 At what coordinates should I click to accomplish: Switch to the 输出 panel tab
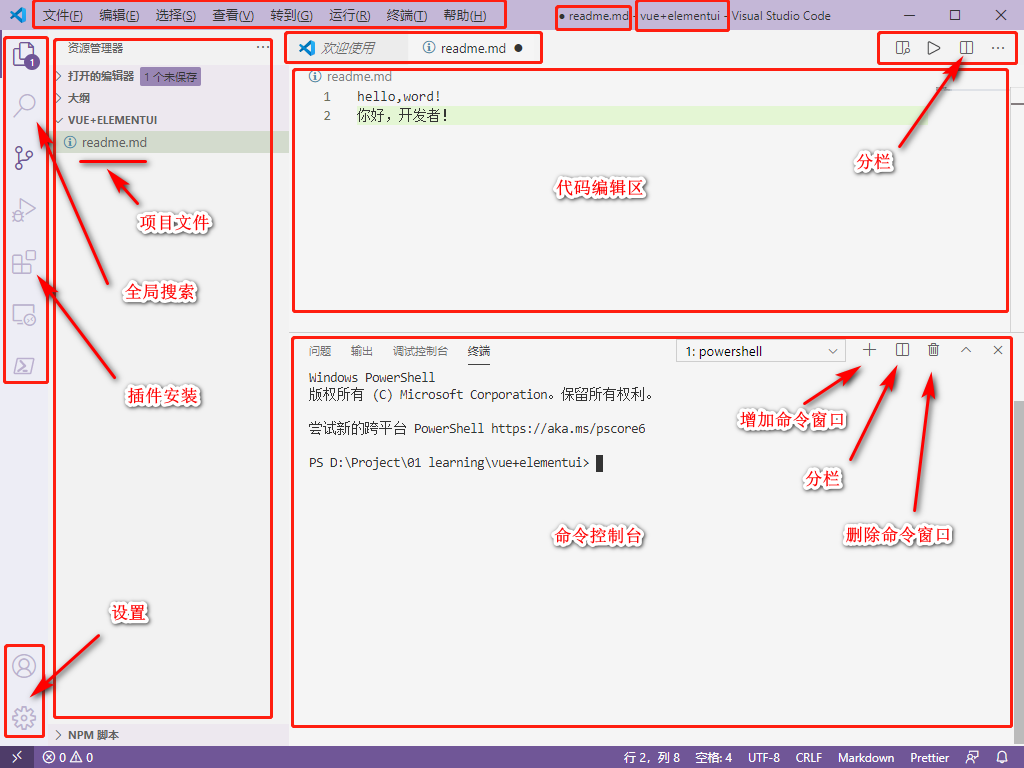coord(362,351)
